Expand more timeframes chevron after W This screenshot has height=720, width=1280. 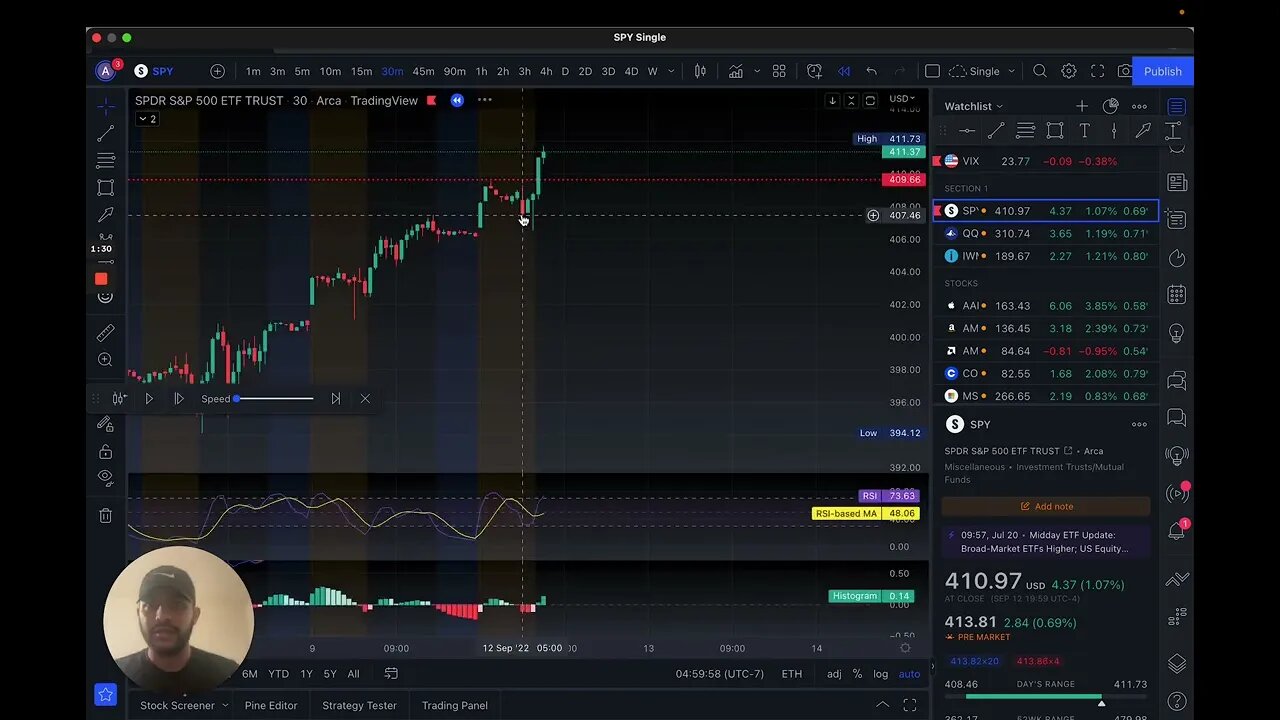tap(671, 71)
